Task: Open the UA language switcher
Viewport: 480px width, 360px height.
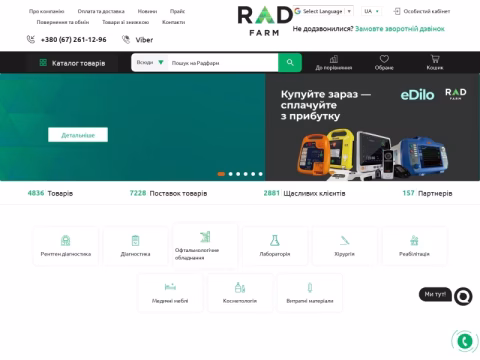Action: tap(371, 11)
